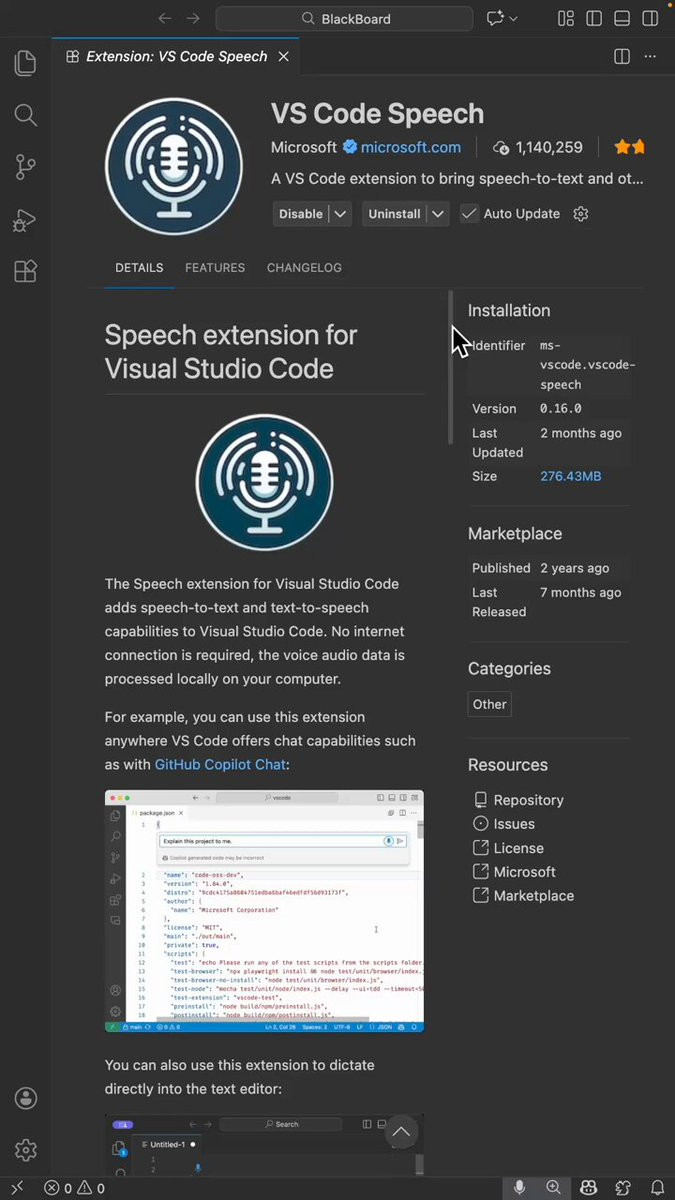This screenshot has height=1200, width=675.
Task: Click the 1,140,259 install count
Action: 538,147
